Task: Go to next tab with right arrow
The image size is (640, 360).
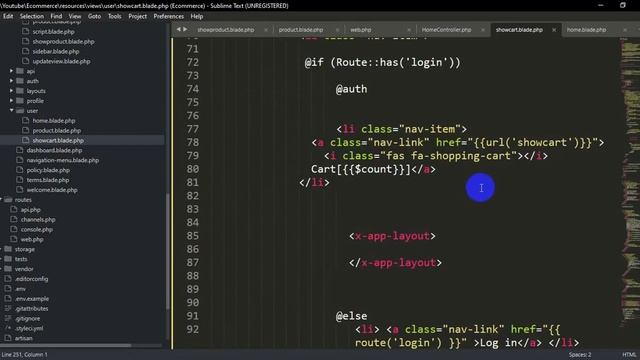Action: pos(185,29)
